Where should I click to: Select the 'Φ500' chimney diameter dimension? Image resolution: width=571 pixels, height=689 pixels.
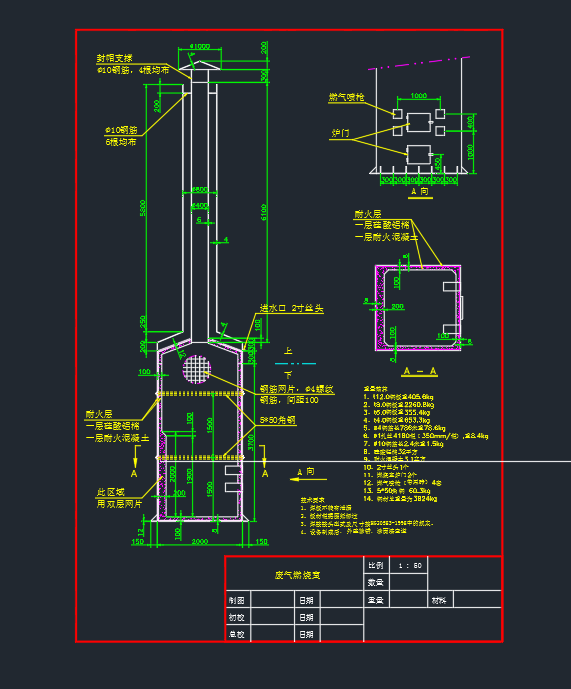click(x=200, y=189)
